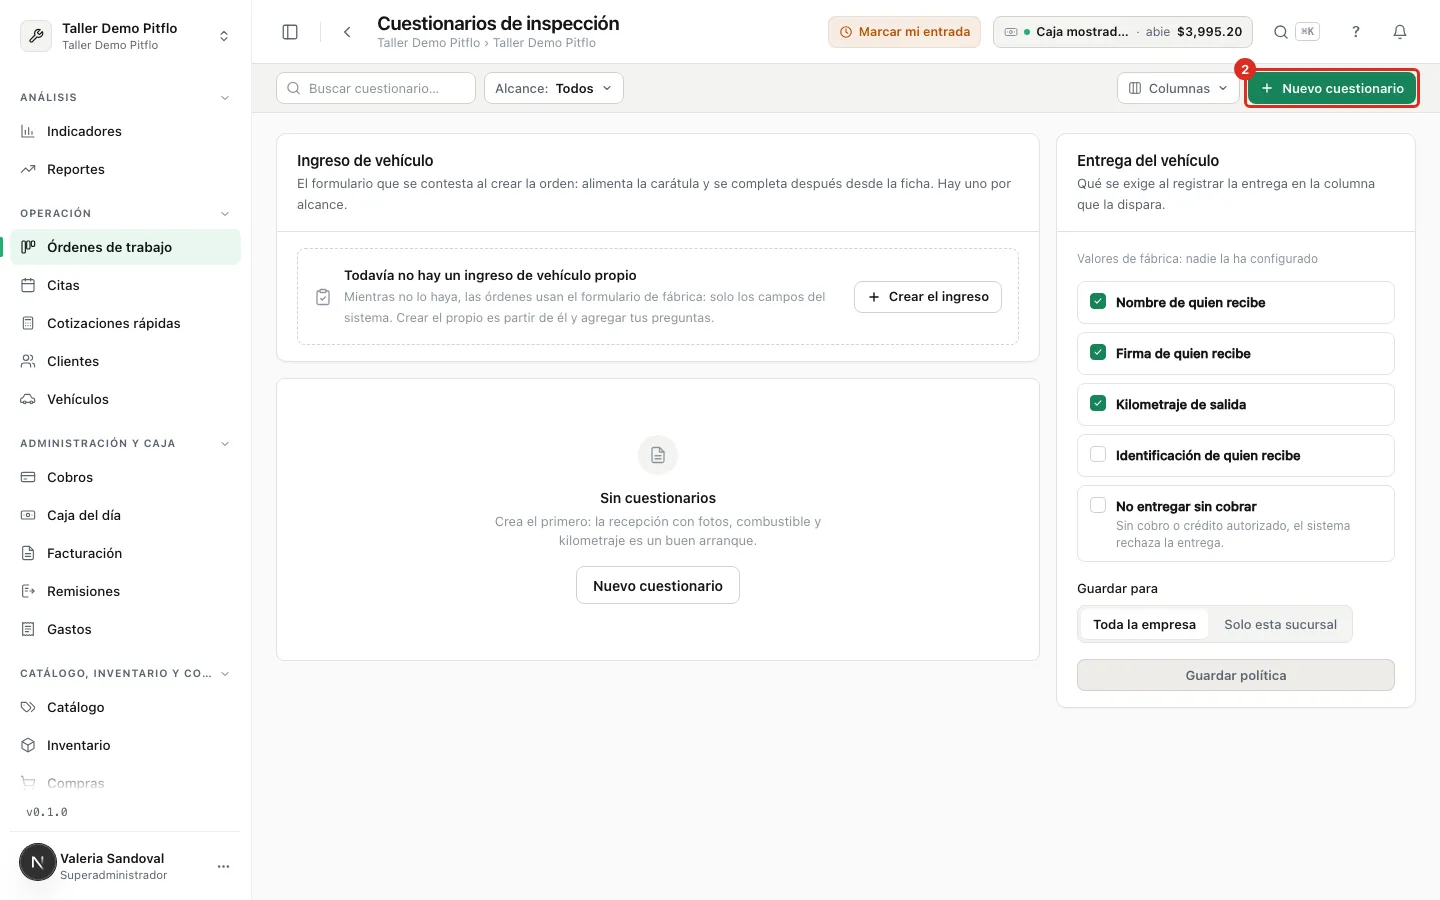Expand the Columnas dropdown
Screen dimensions: 1440x900
[1178, 88]
